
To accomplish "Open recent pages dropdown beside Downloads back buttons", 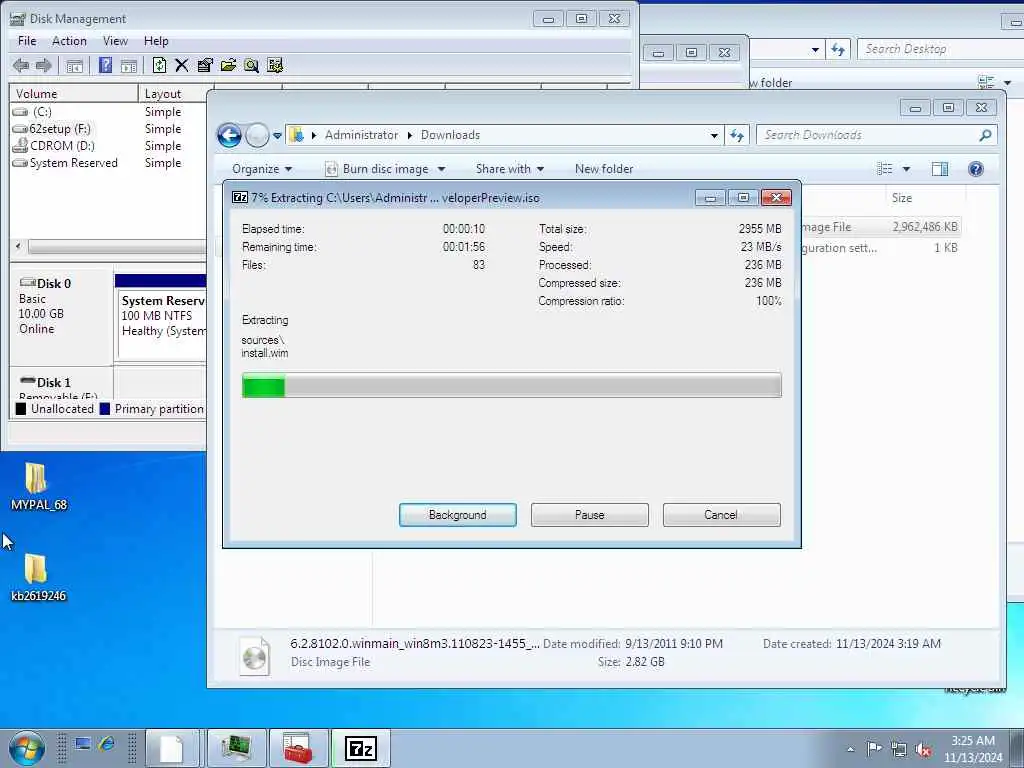I will [277, 136].
